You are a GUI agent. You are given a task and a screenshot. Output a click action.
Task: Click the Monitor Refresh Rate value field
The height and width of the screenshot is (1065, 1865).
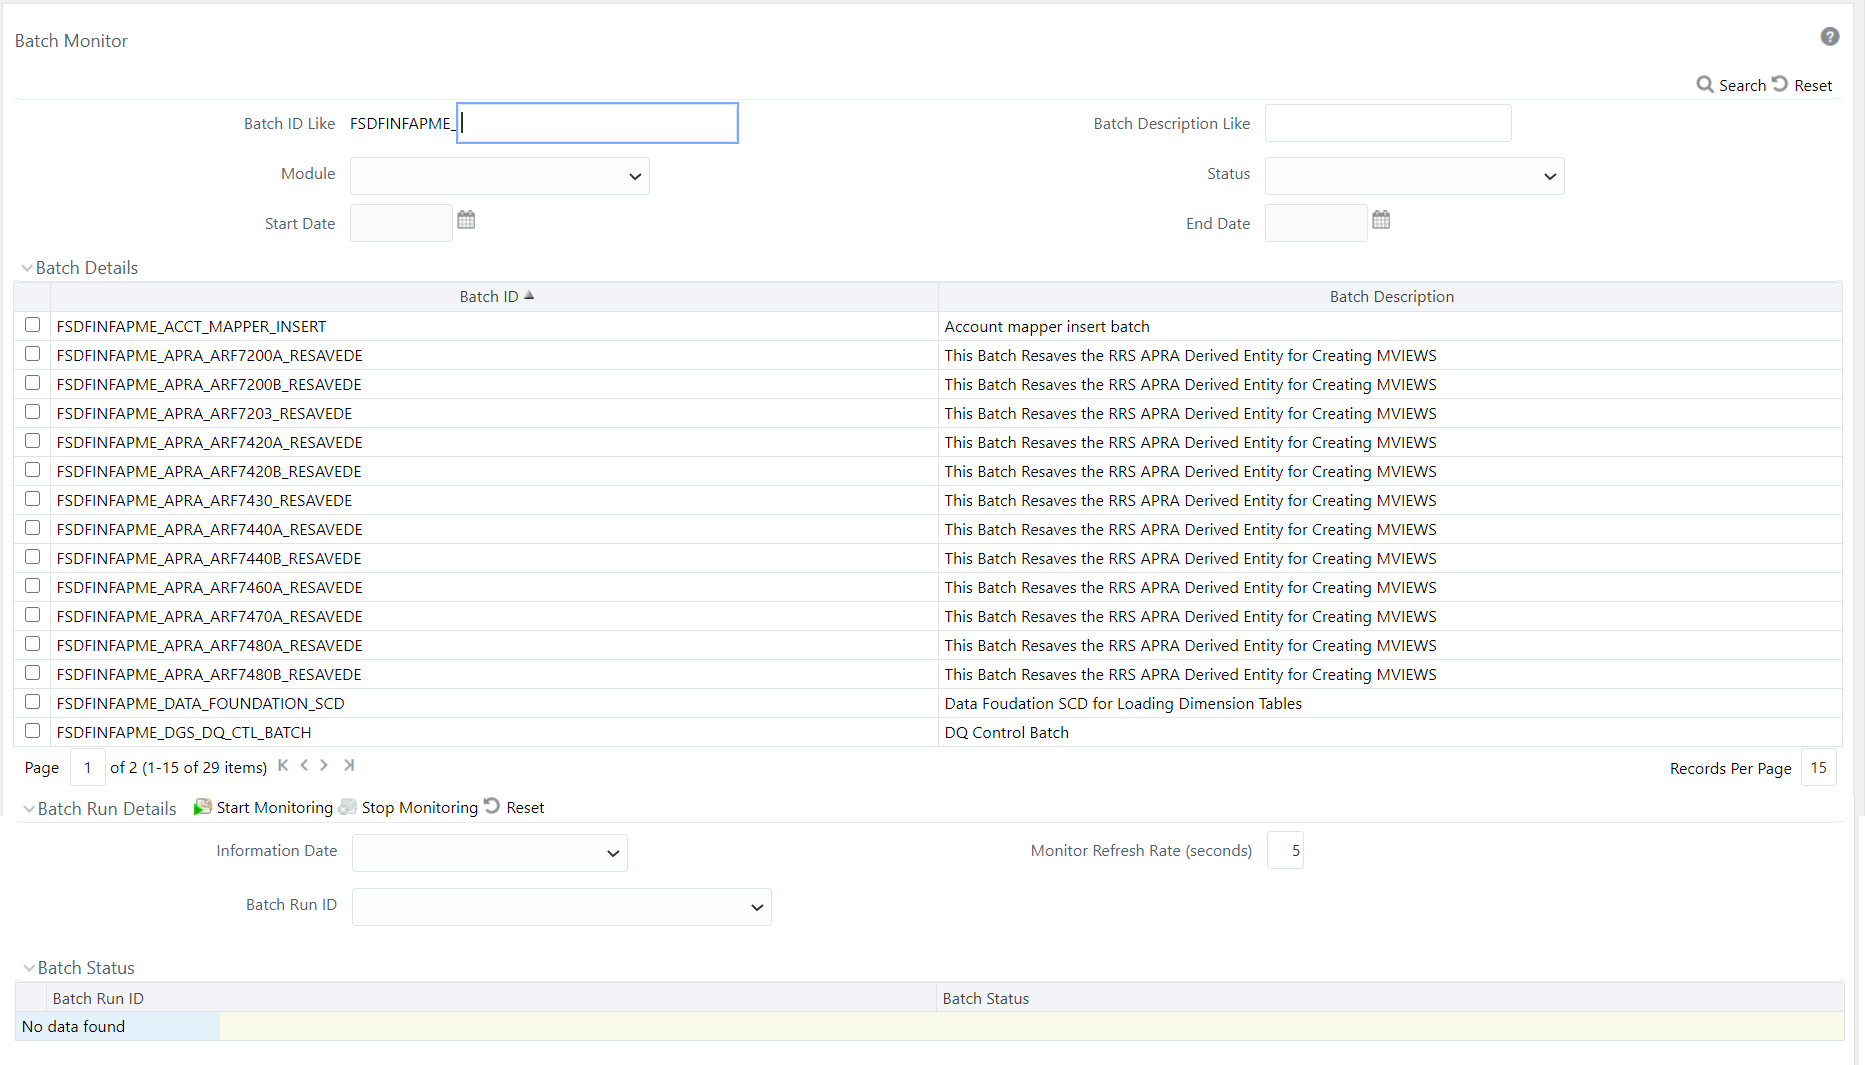(1285, 850)
